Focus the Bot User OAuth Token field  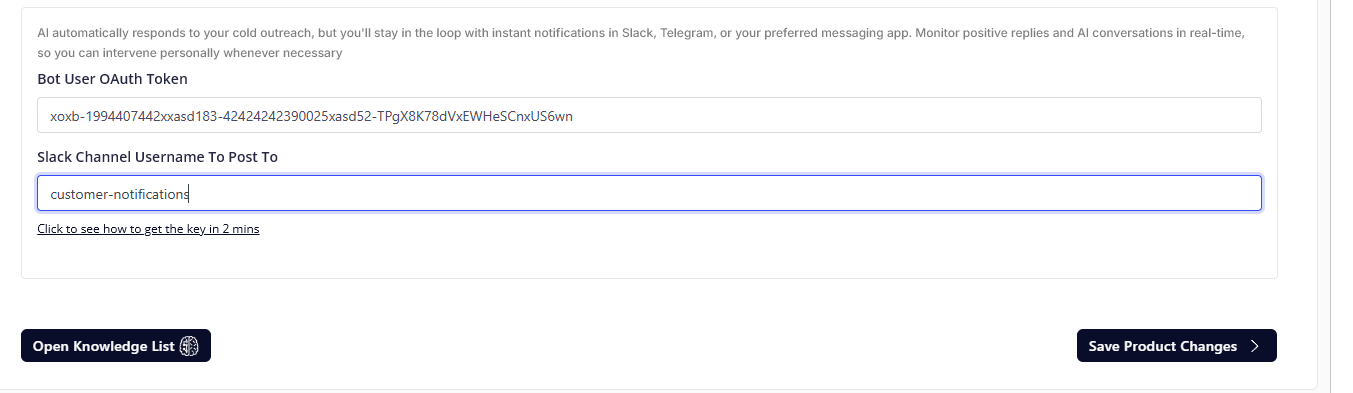[649, 115]
